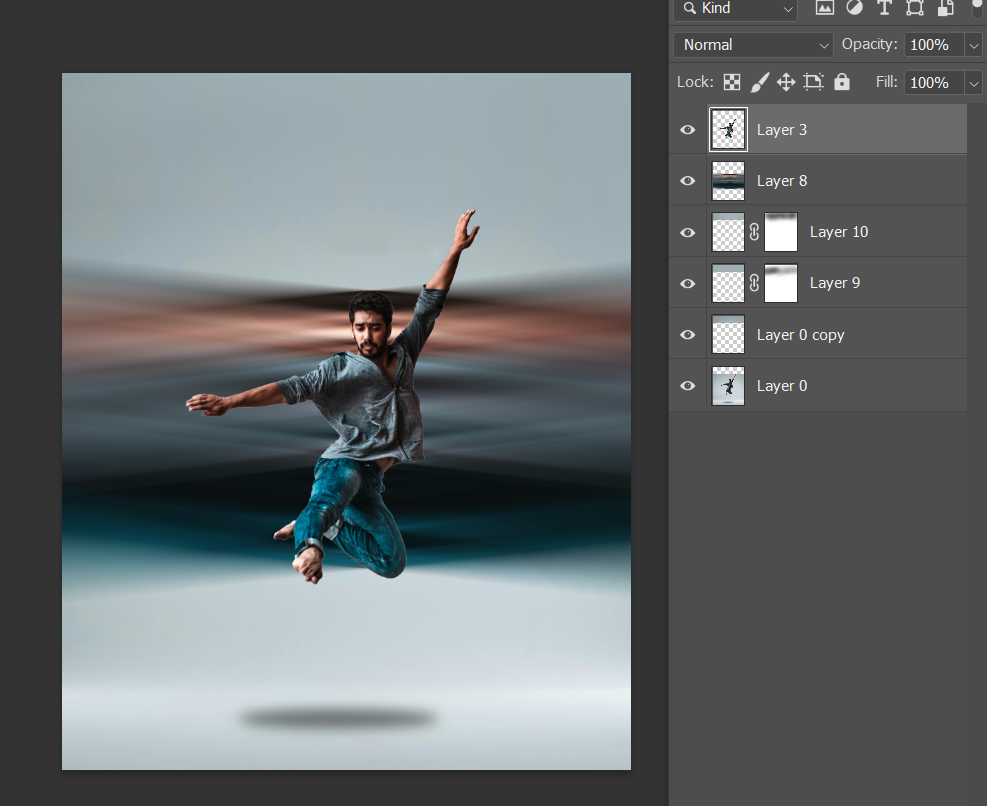Click prevent artboard auto-nesting lock icon
Screen dimensions: 987x806
pyautogui.click(x=813, y=82)
